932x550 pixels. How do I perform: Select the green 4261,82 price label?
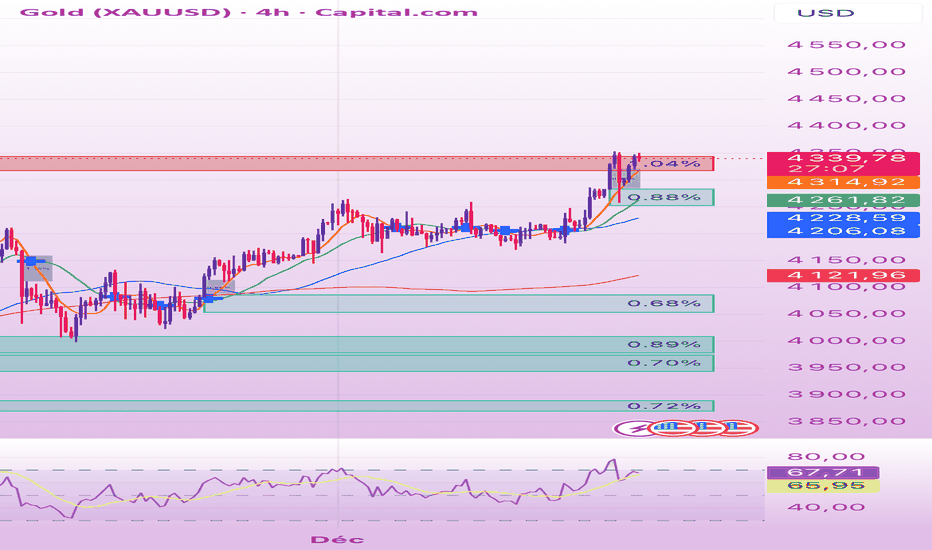click(x=843, y=200)
